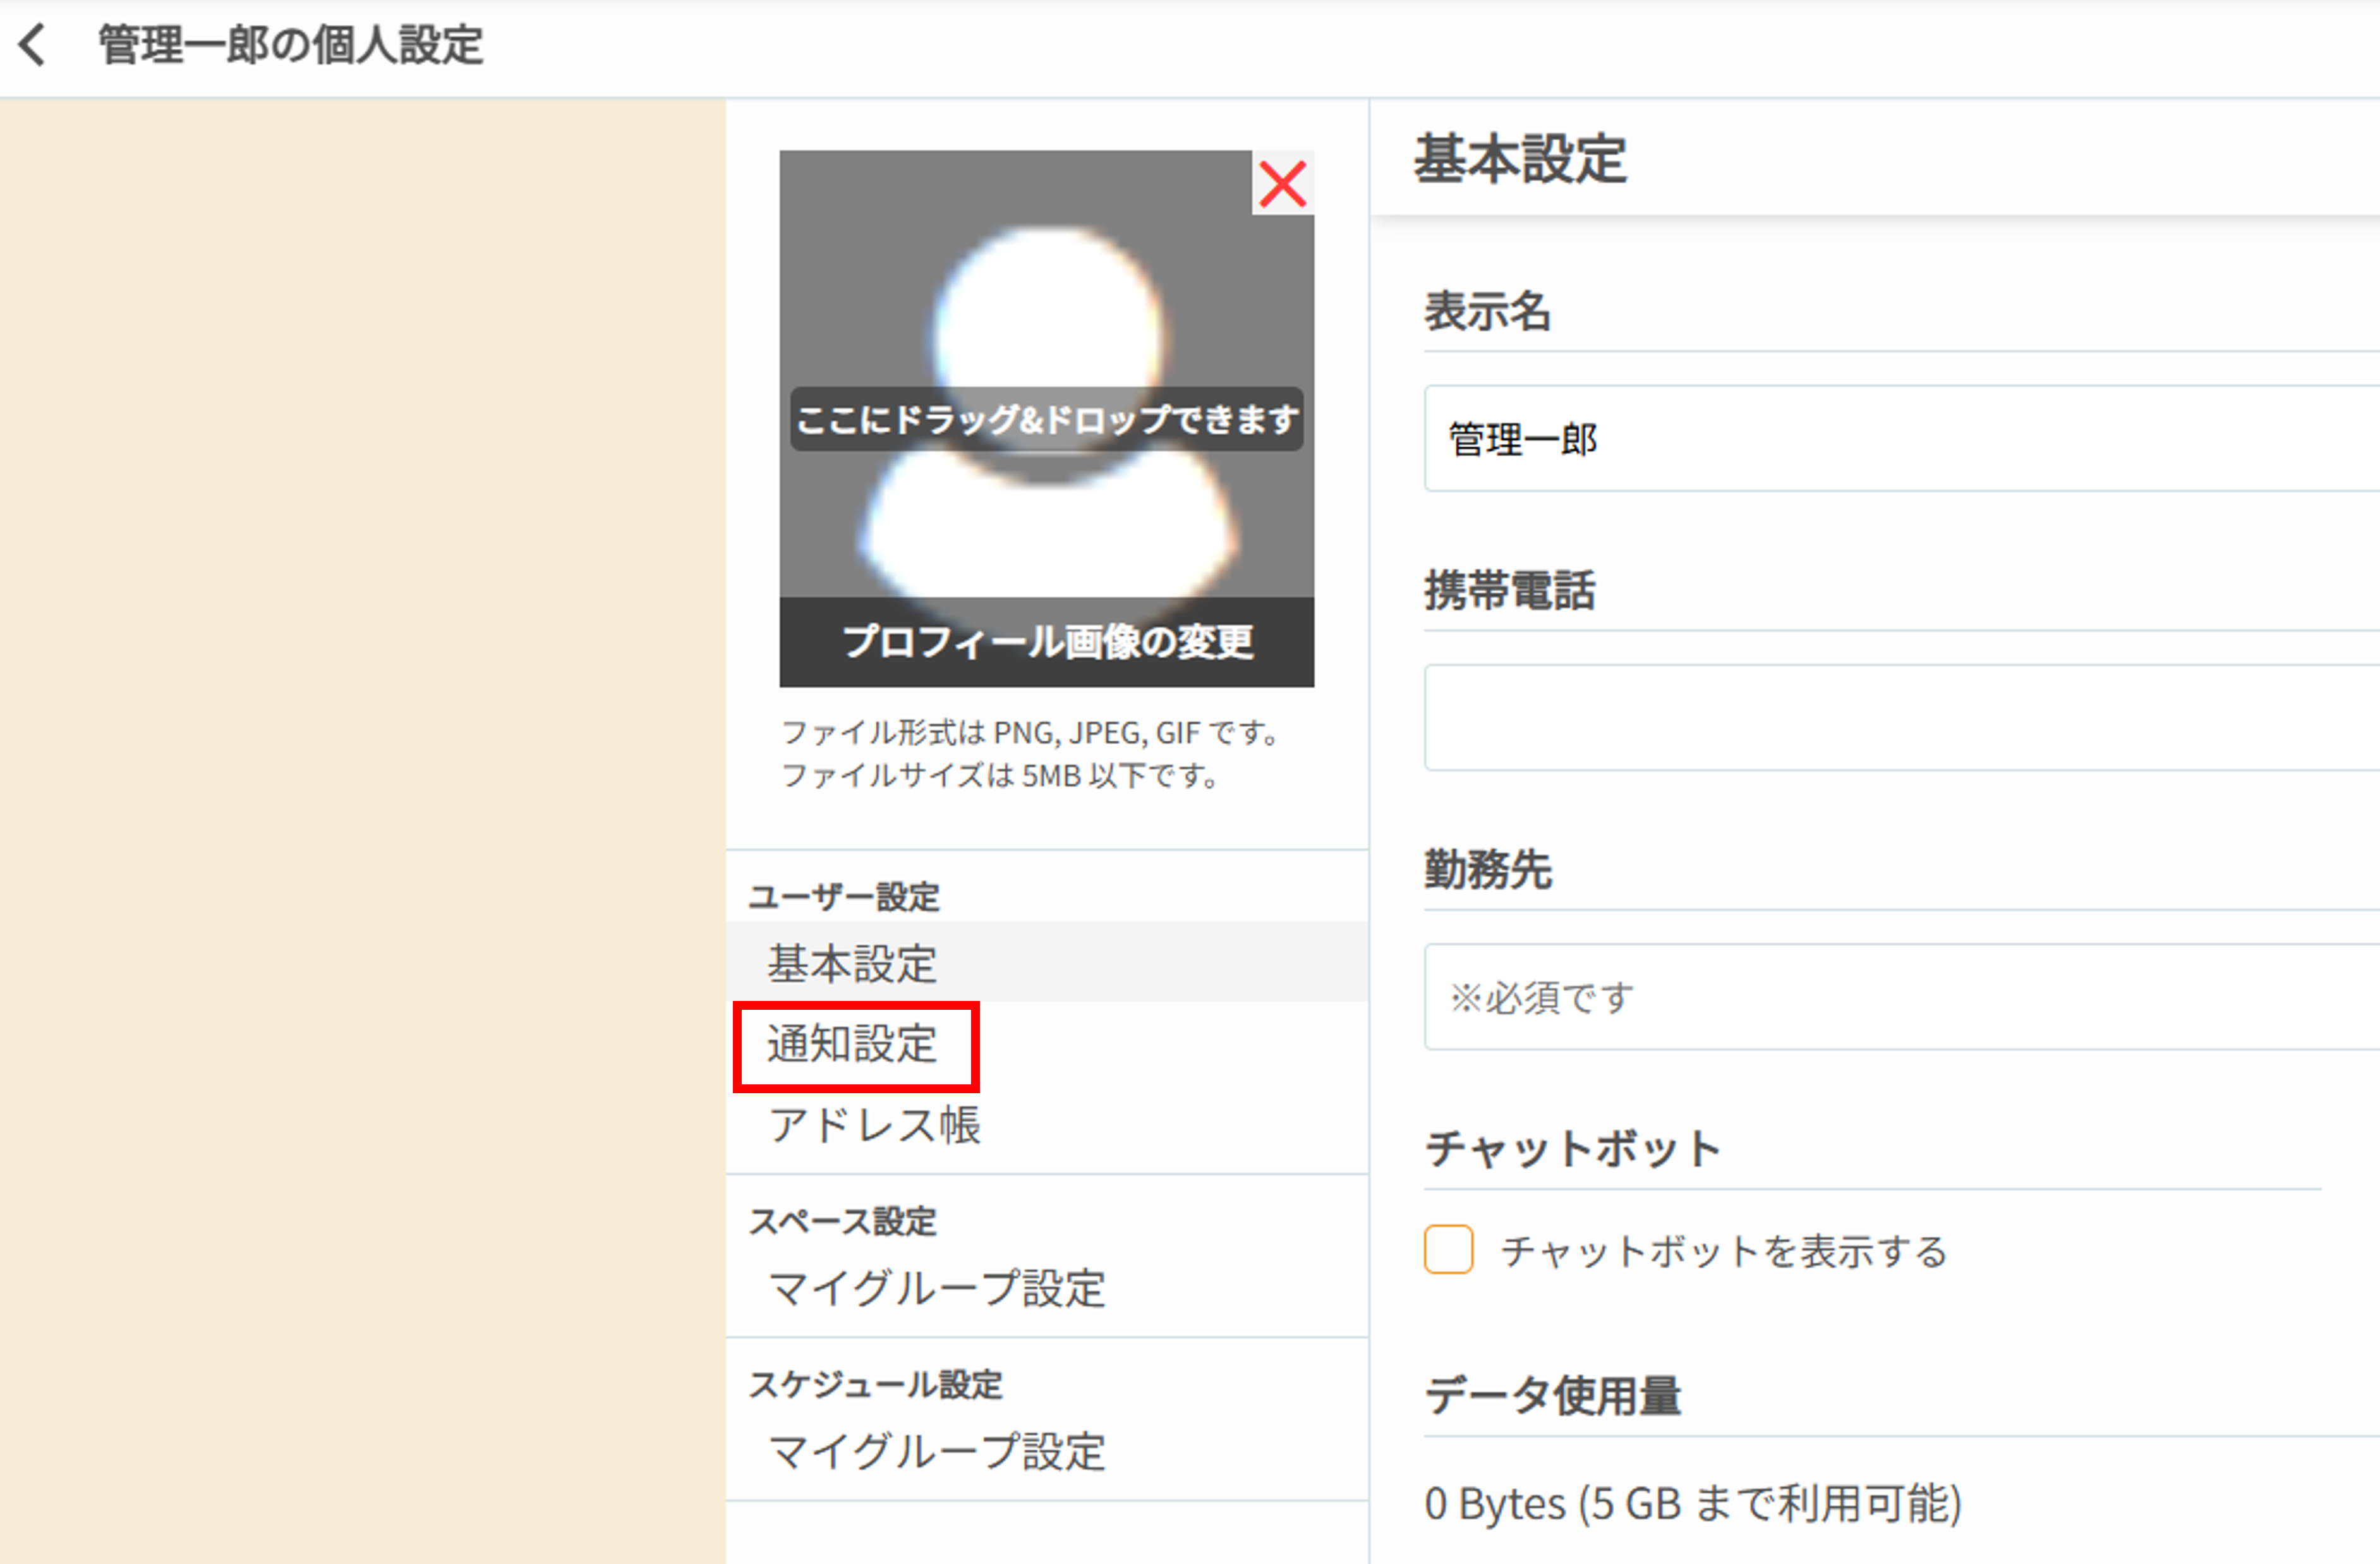Click the ユーザー設定 section header
This screenshot has width=2380, height=1564.
tap(844, 896)
